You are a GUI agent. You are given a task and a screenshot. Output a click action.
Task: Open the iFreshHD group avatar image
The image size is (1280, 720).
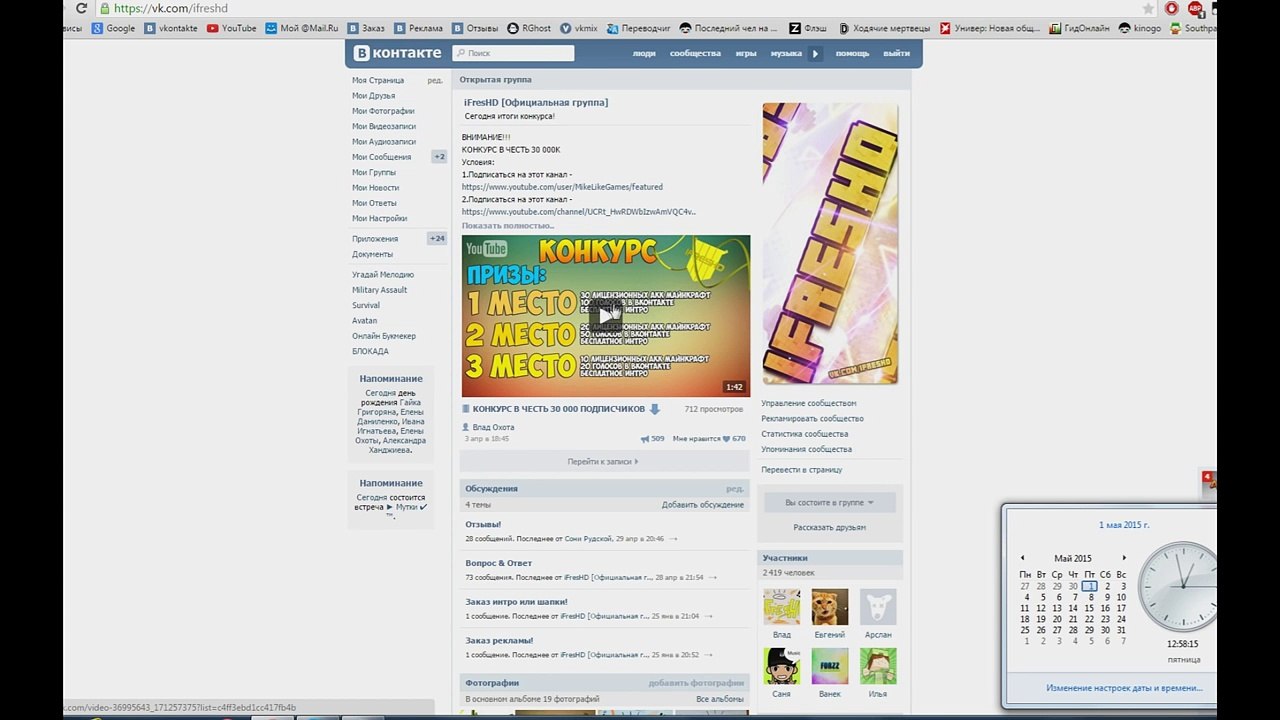coord(830,243)
